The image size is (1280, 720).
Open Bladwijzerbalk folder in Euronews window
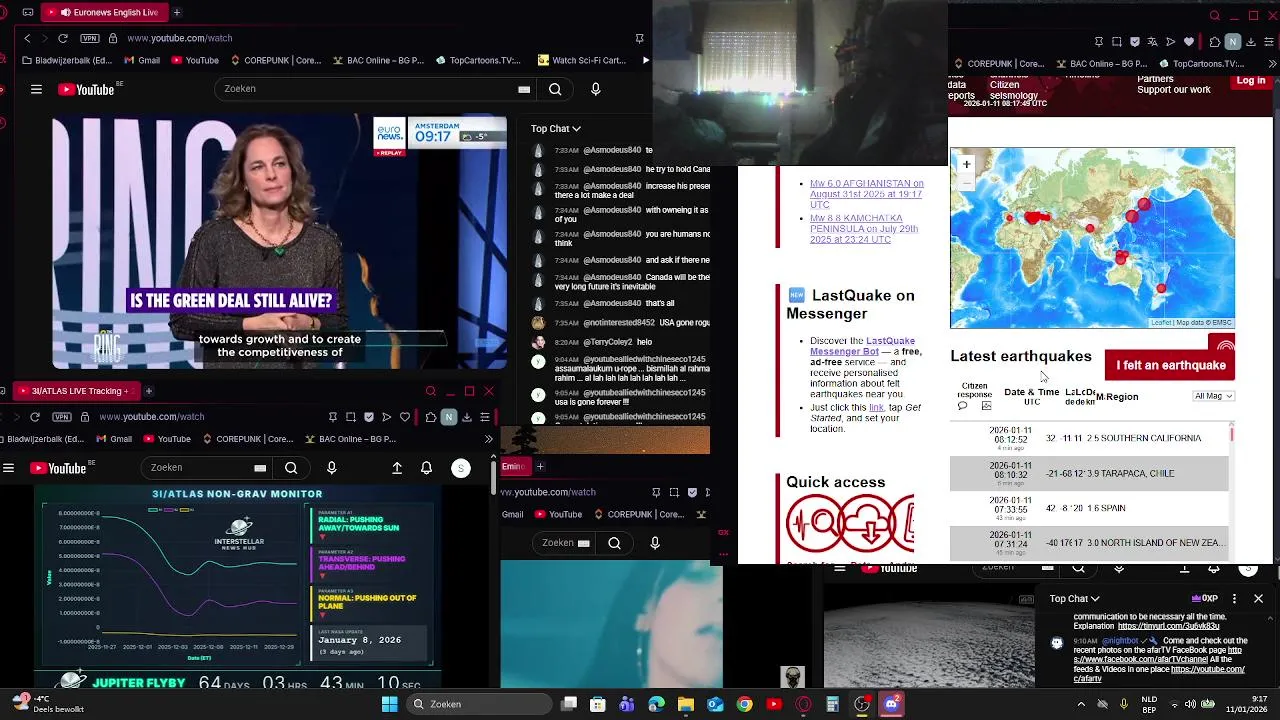pos(66,60)
